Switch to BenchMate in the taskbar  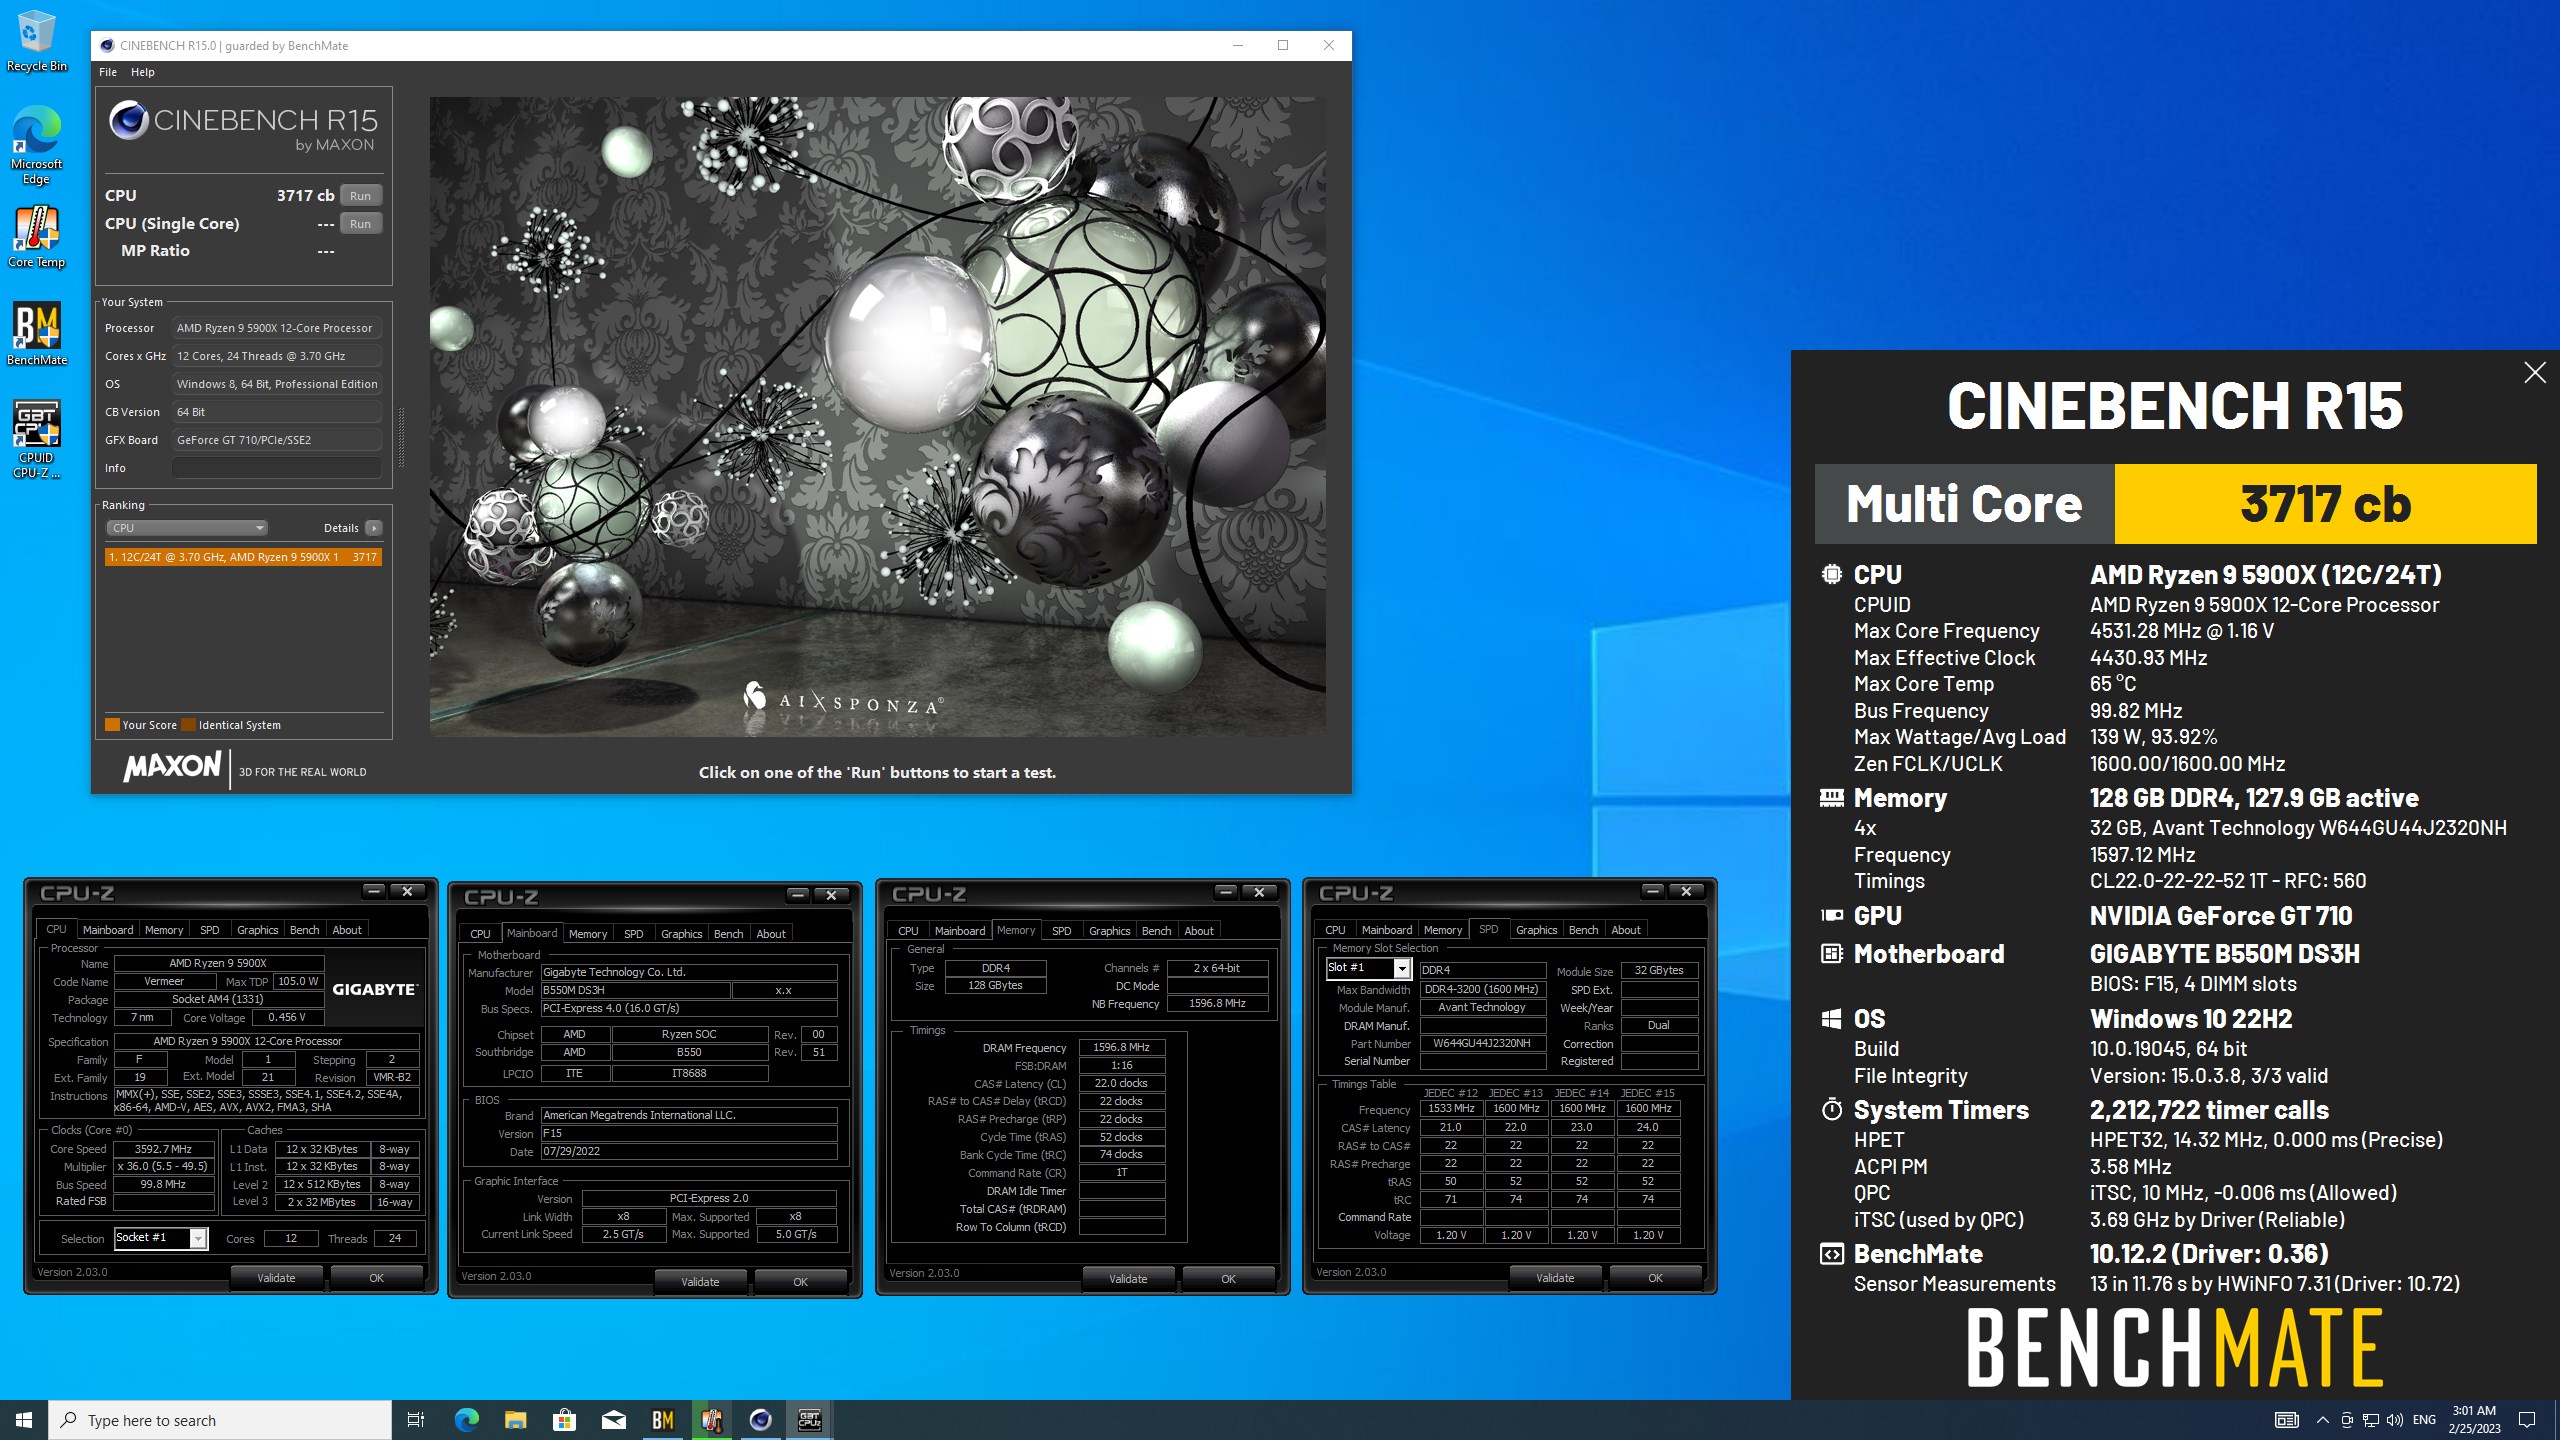(662, 1420)
